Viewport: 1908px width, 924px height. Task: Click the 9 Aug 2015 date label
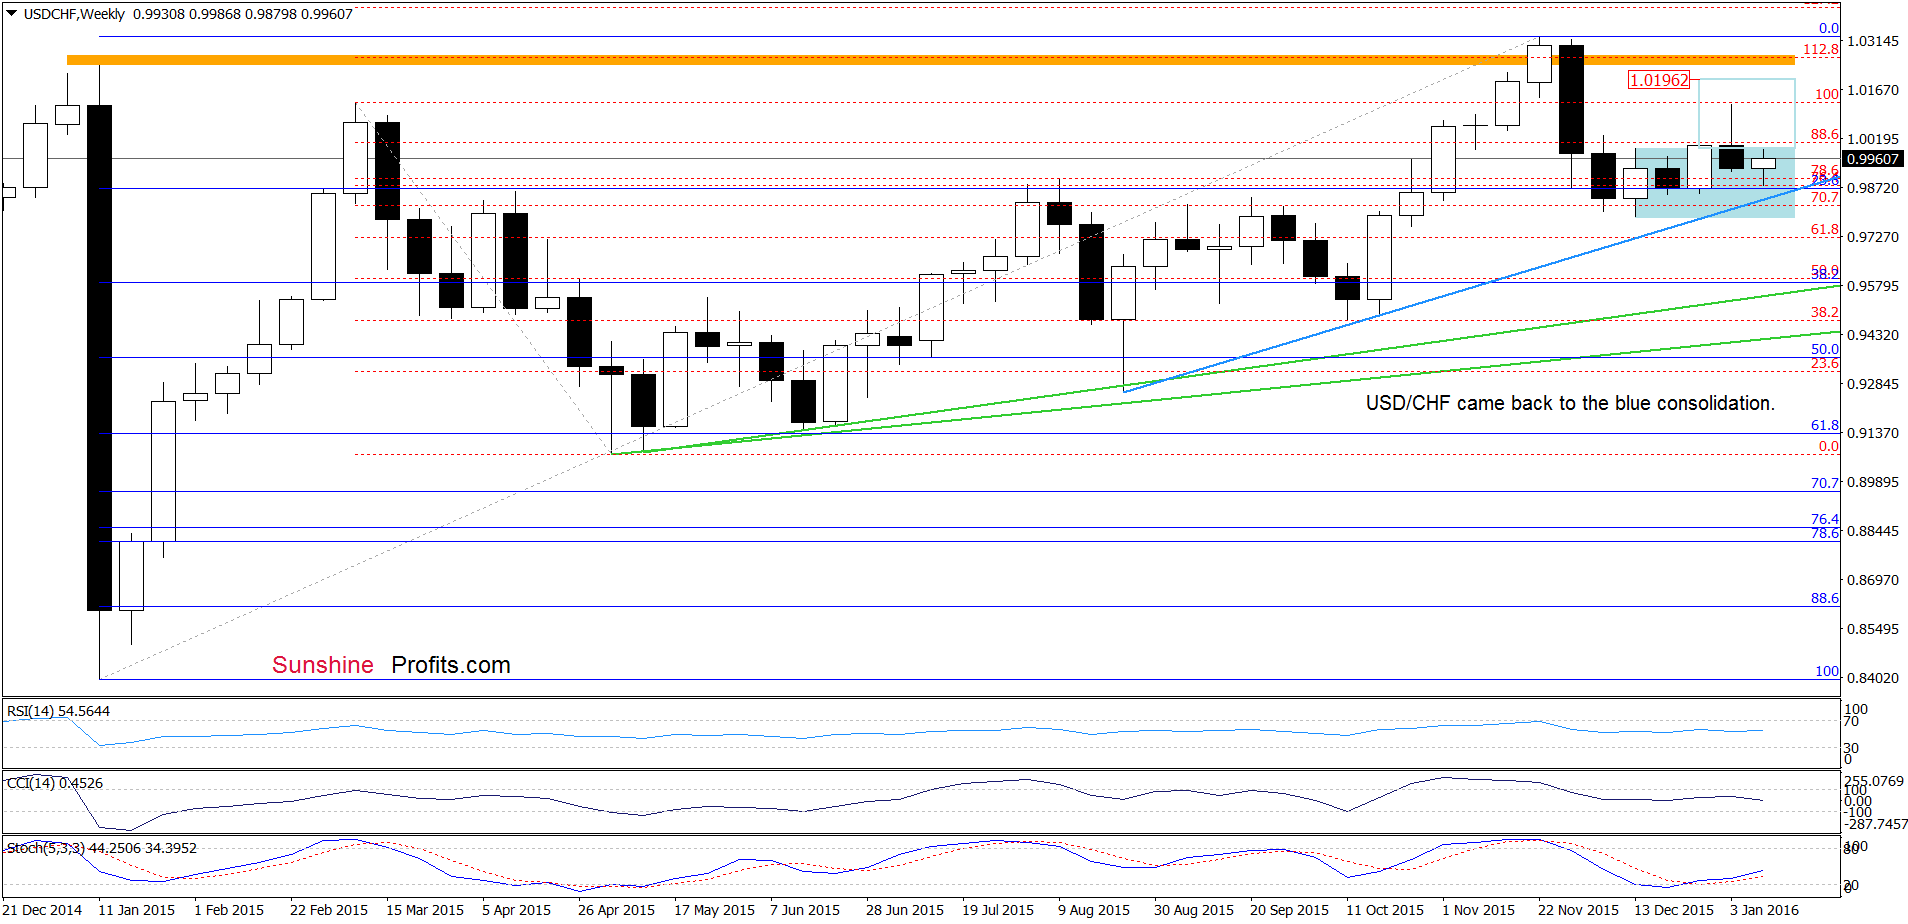(1094, 910)
